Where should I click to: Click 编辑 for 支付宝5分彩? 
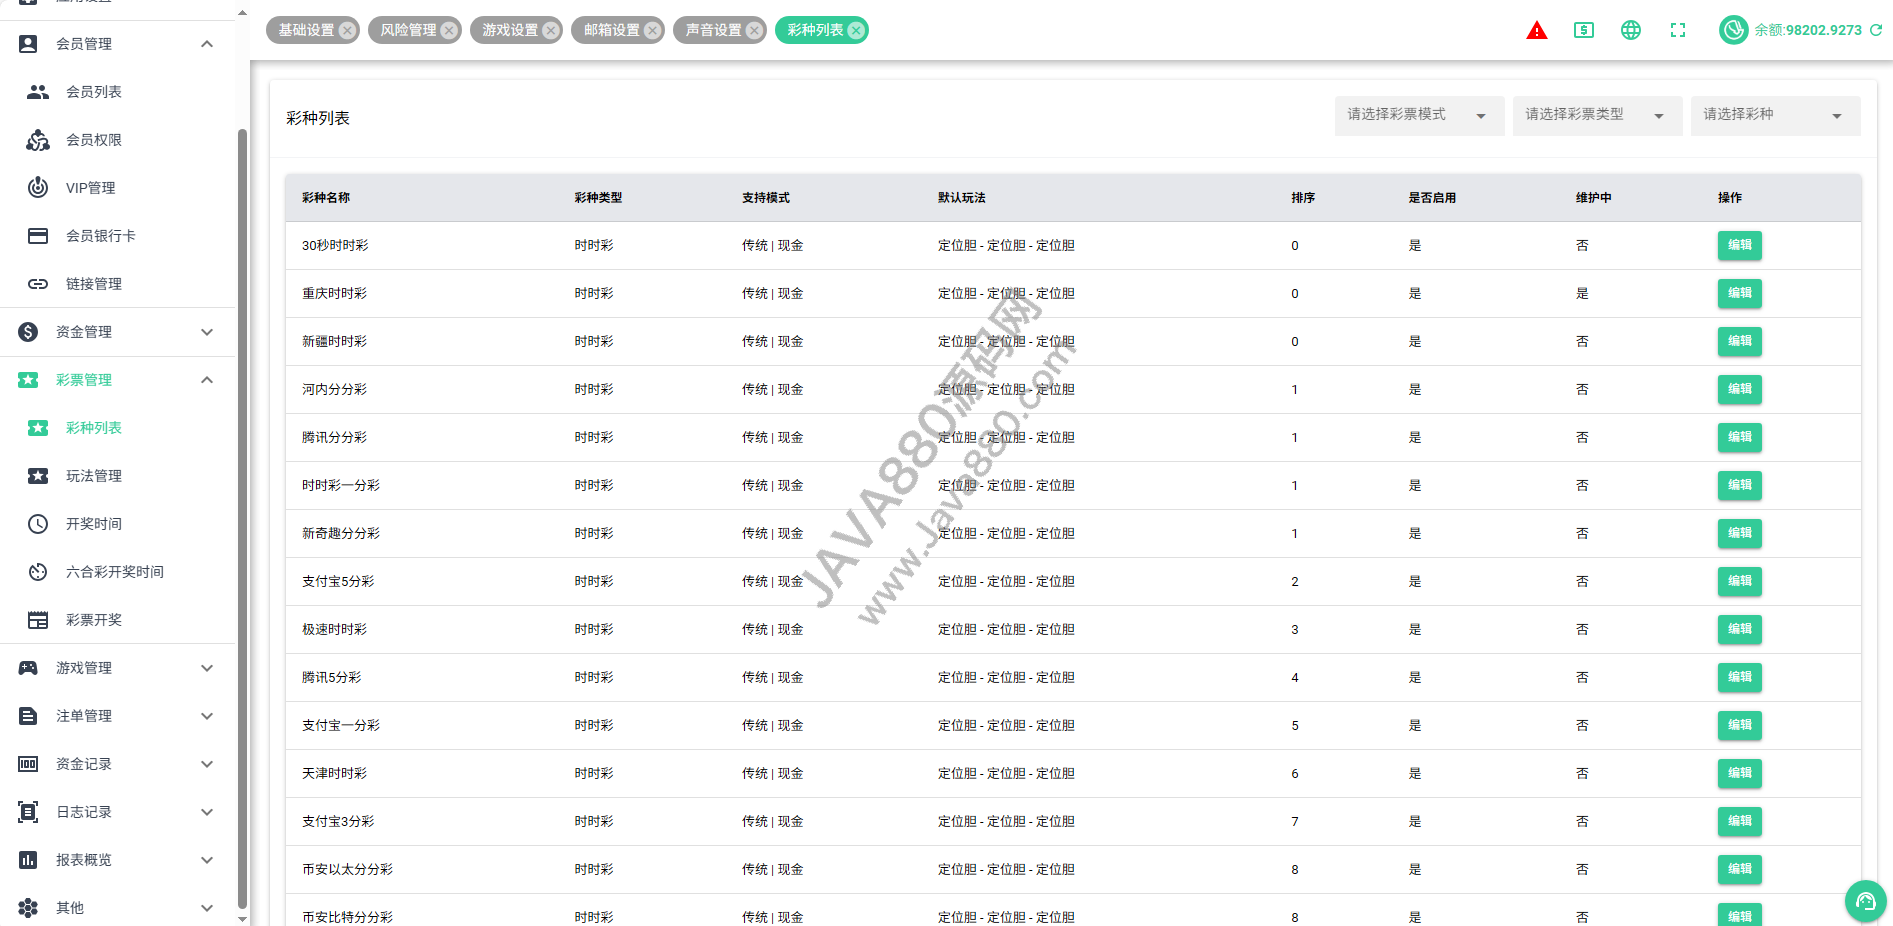[x=1740, y=581]
